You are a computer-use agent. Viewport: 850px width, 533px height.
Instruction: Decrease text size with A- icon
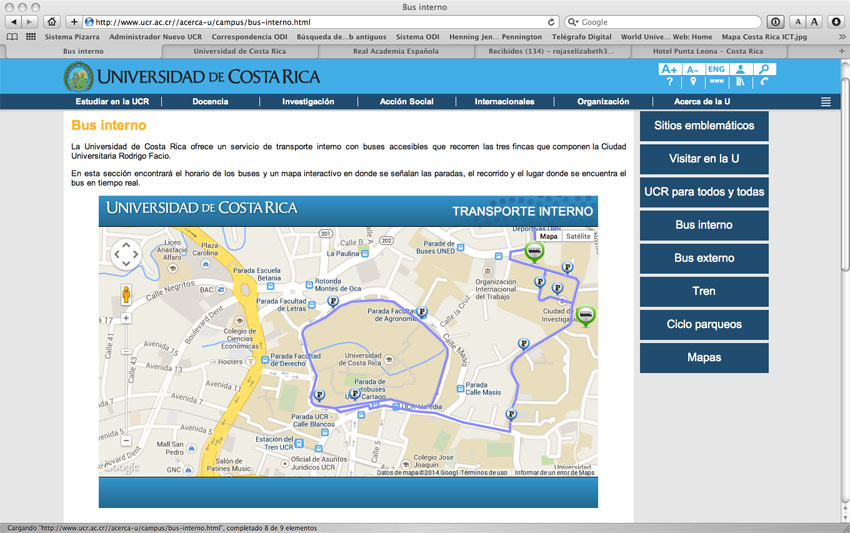click(x=692, y=69)
